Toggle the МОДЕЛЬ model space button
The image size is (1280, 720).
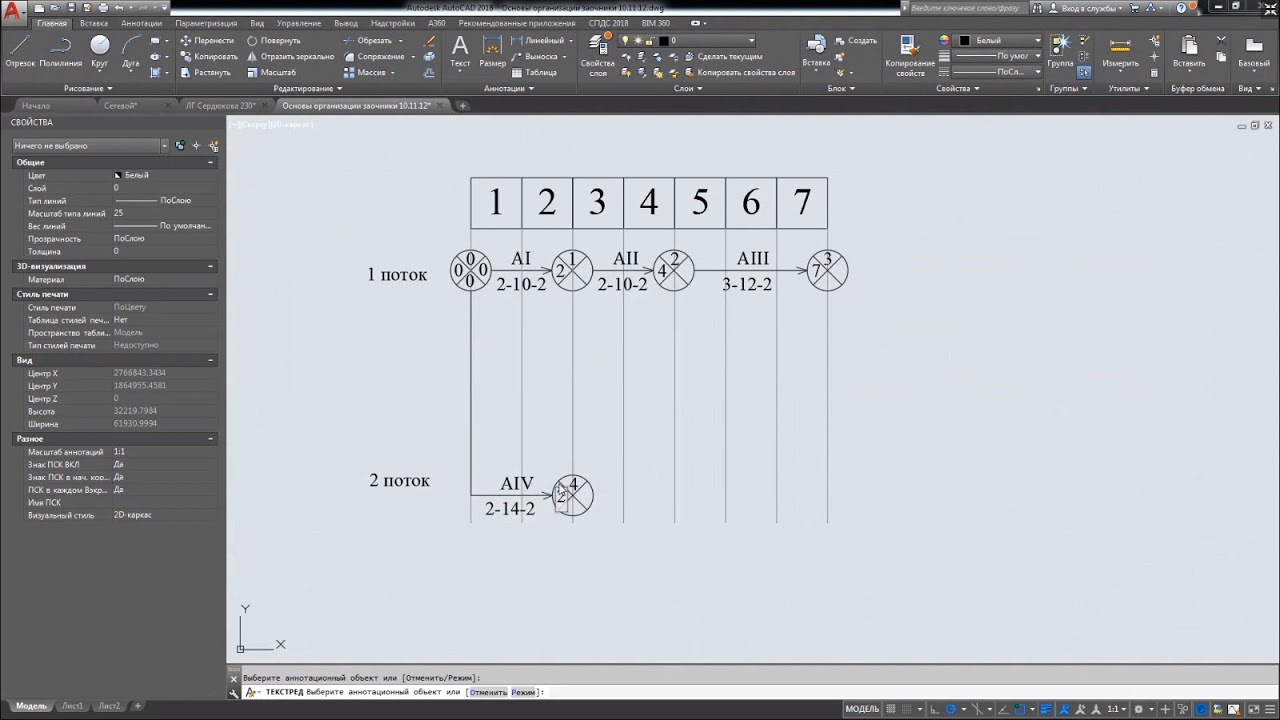click(862, 709)
